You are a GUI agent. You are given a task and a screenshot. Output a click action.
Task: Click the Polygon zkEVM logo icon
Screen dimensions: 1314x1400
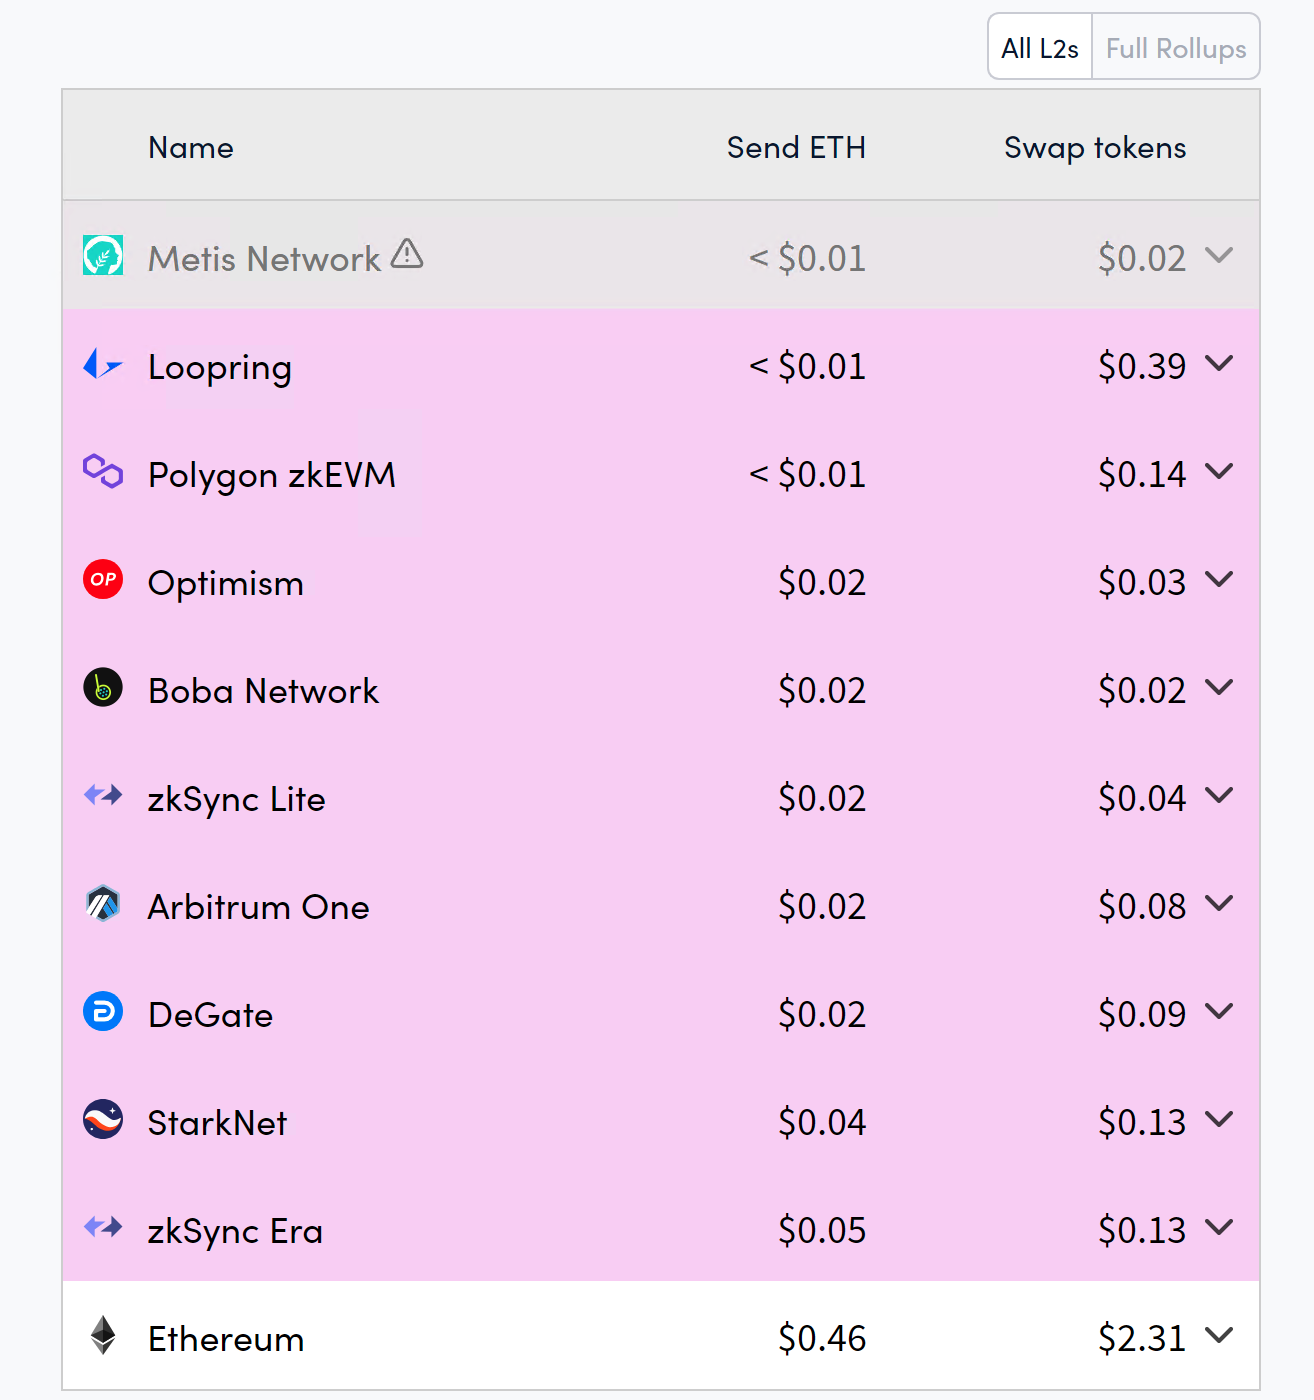click(103, 471)
